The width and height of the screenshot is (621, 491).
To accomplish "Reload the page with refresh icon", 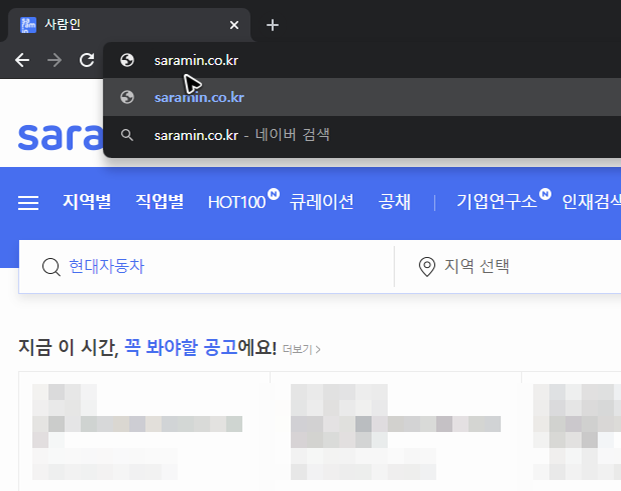I will [x=87, y=60].
